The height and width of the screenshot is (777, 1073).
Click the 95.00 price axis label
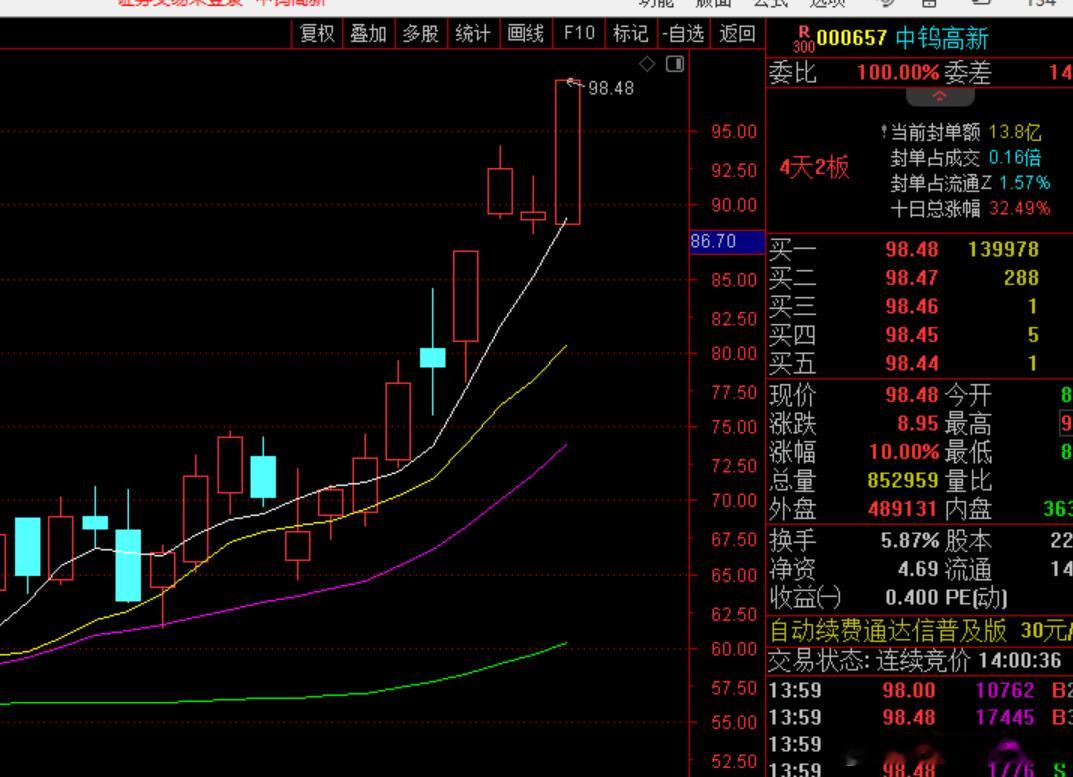(734, 131)
